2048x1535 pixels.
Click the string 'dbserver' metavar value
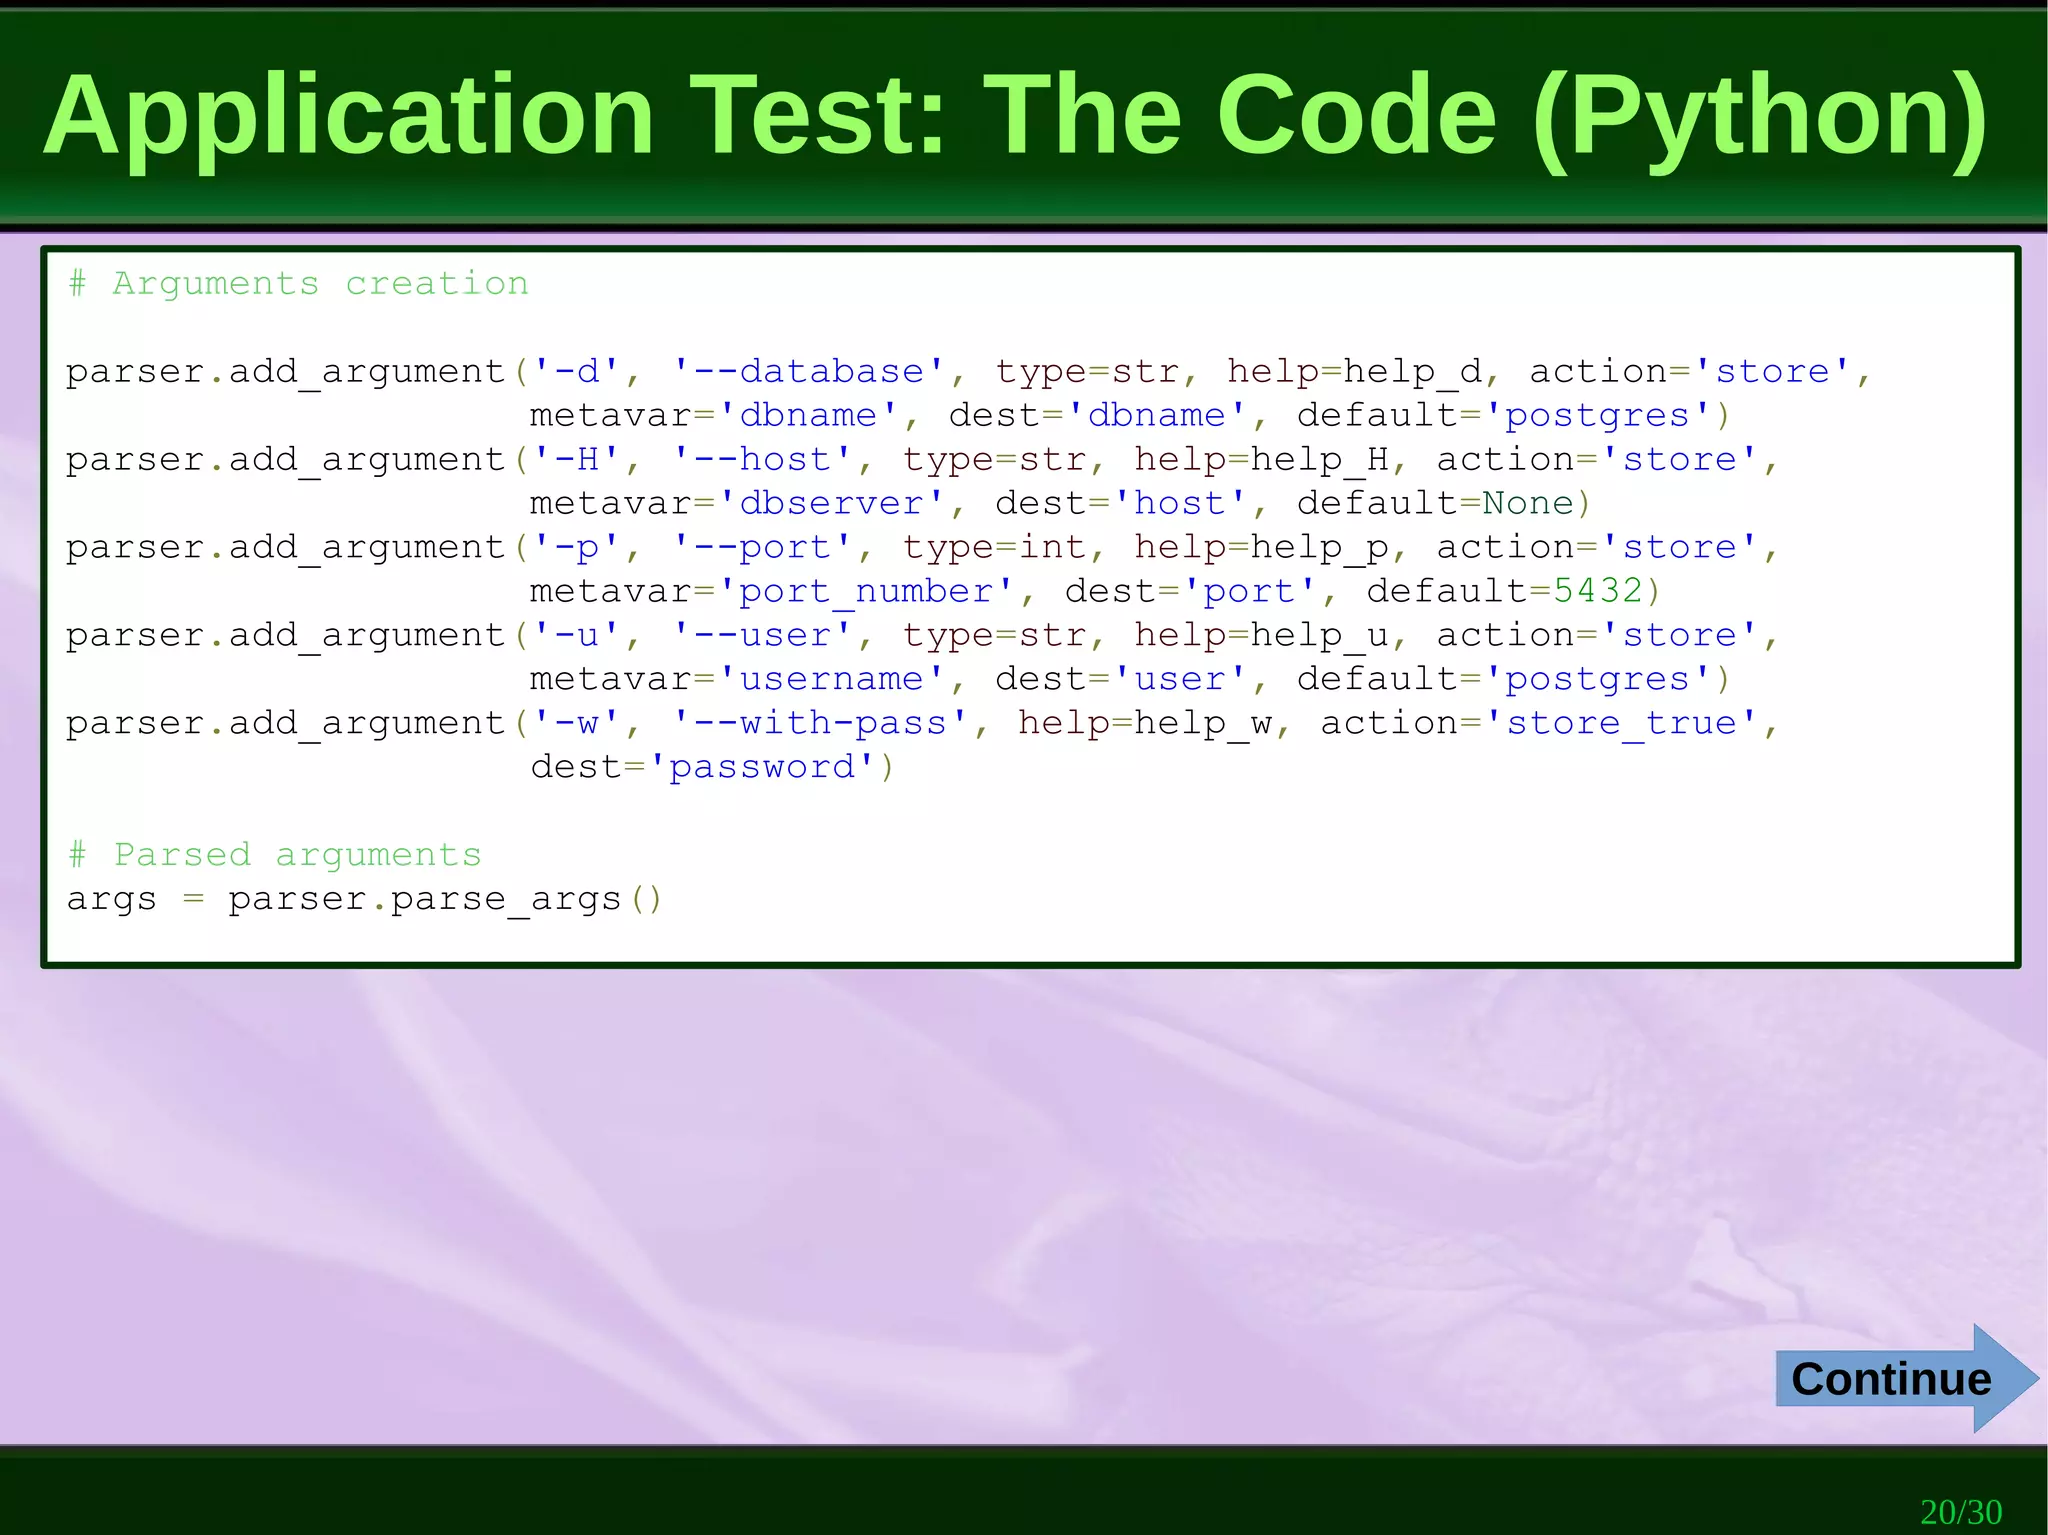coord(831,503)
